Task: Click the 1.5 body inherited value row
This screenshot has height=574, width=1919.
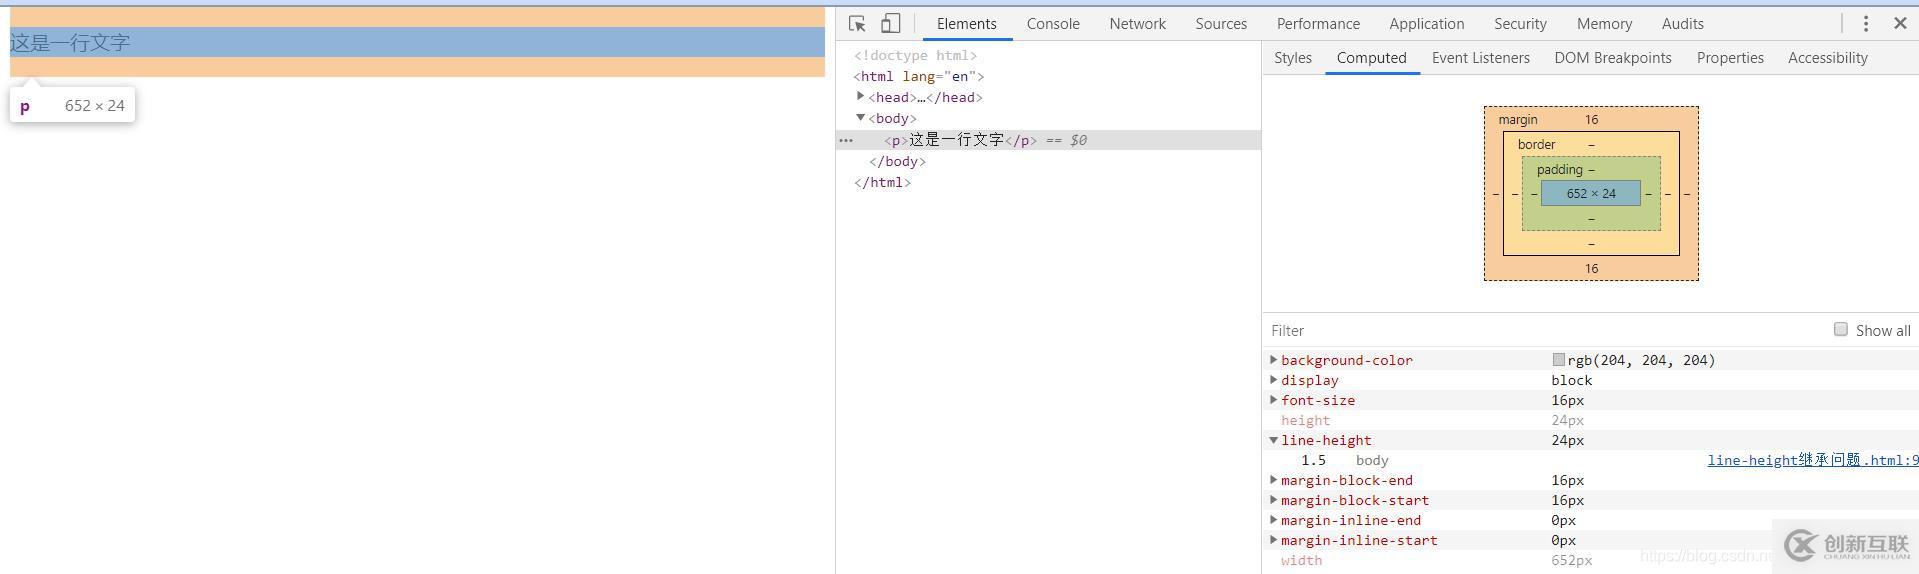Action: (x=1590, y=460)
